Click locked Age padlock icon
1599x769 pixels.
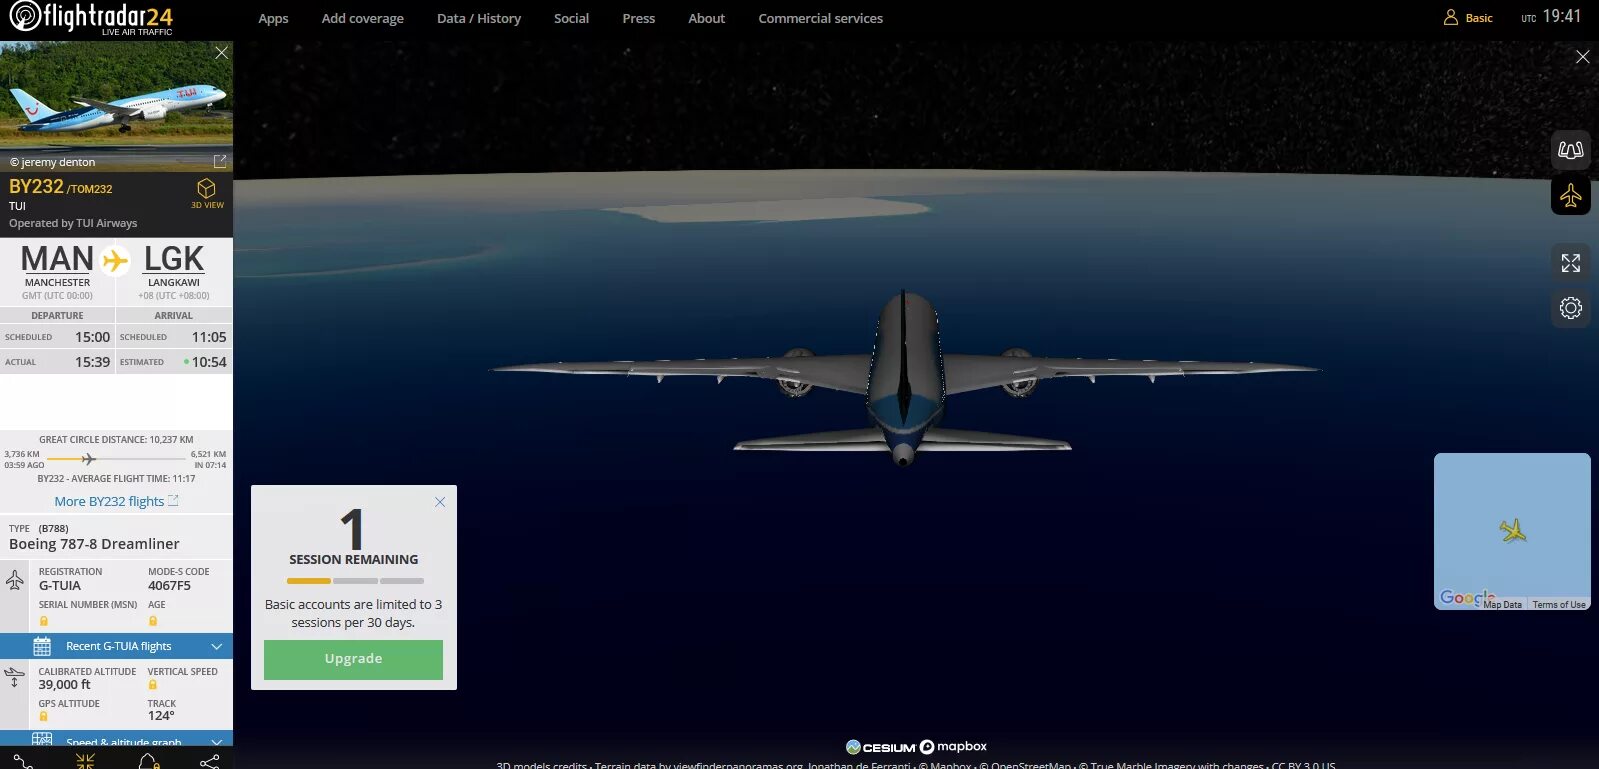pos(153,621)
